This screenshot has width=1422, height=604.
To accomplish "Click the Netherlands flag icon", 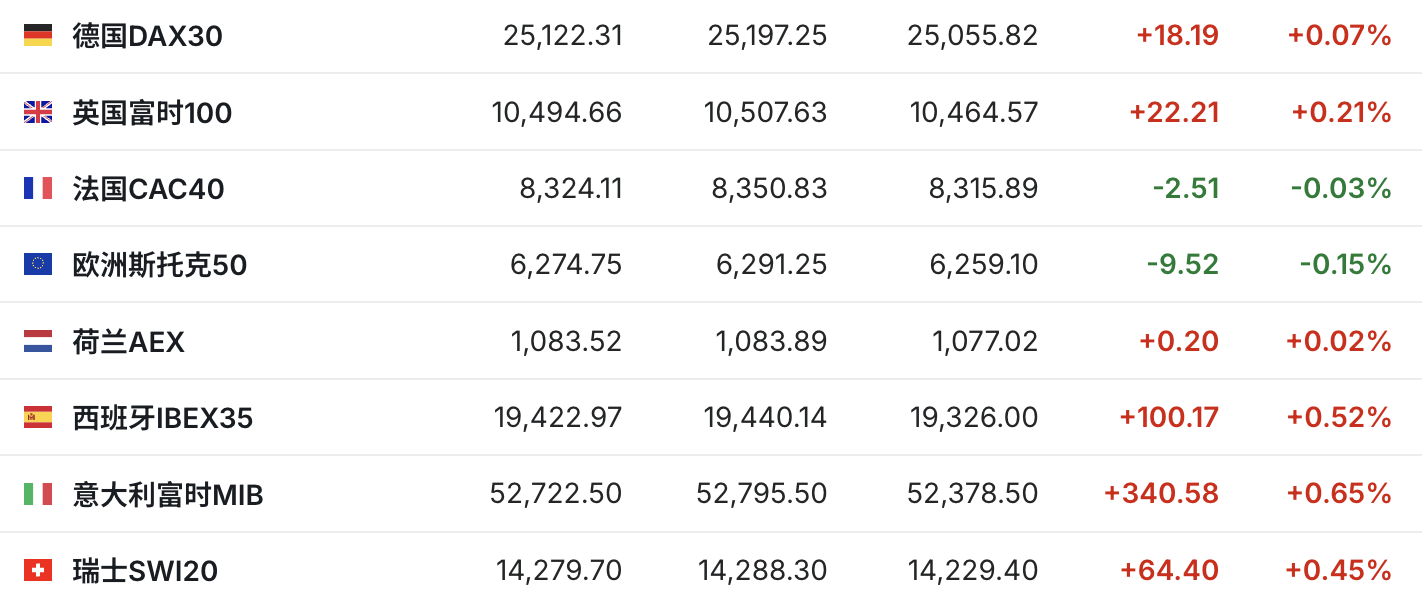I will coord(38,341).
